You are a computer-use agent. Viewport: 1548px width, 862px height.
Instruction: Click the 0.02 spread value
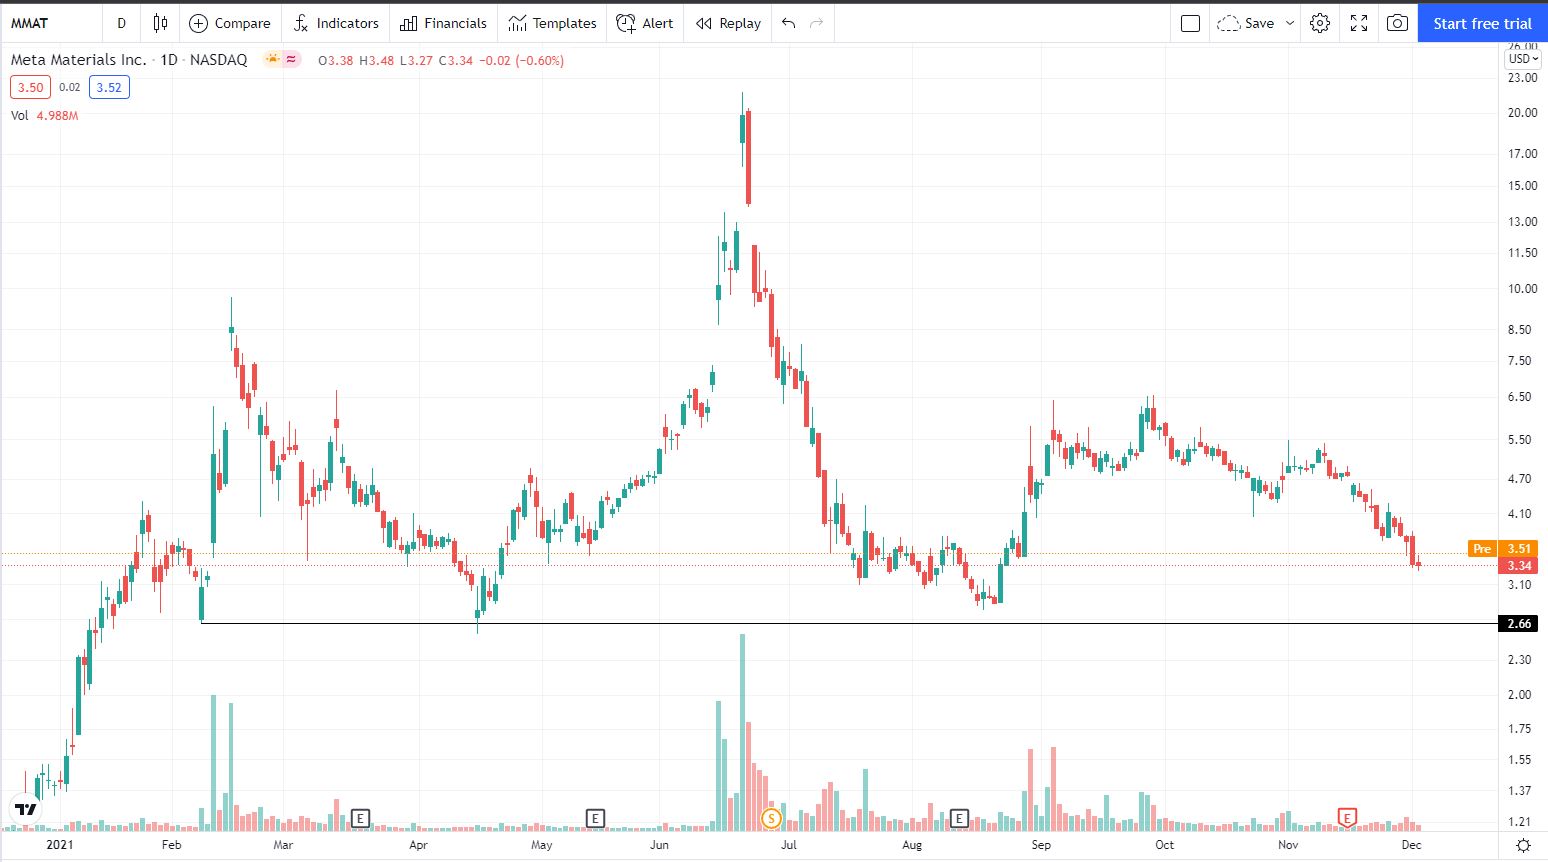[x=69, y=87]
